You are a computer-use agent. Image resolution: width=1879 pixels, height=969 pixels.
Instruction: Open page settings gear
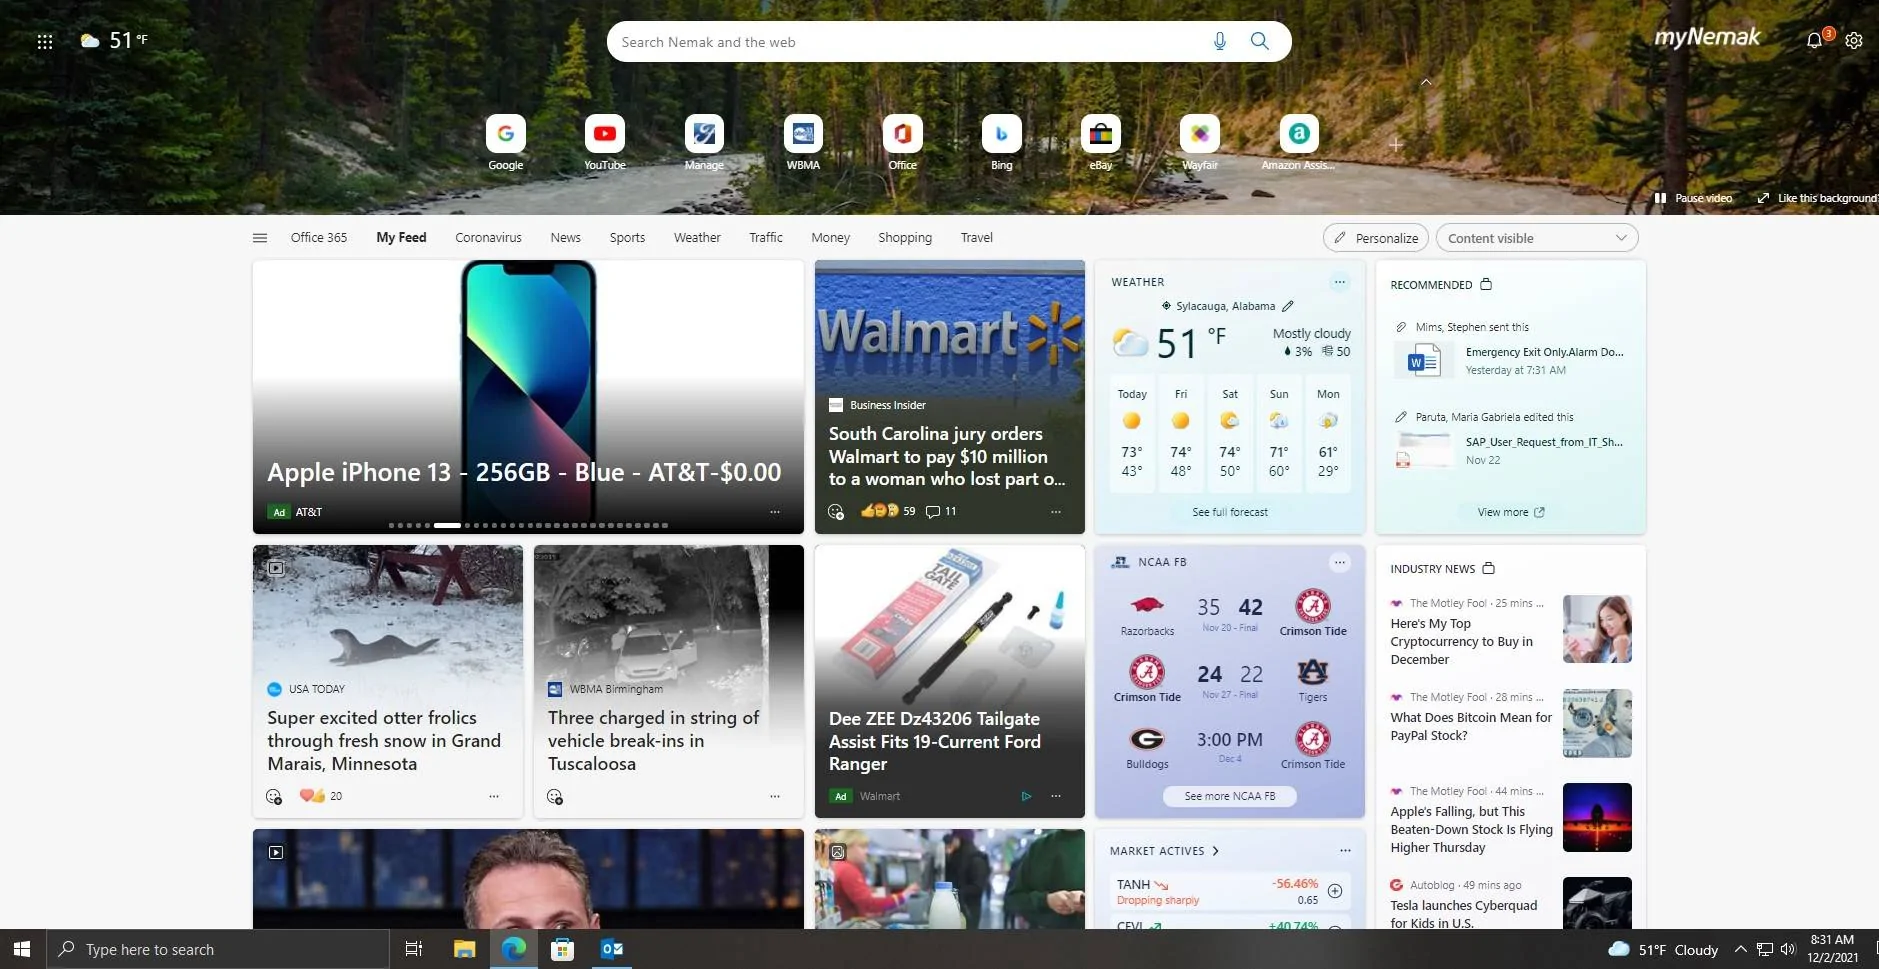1854,41
